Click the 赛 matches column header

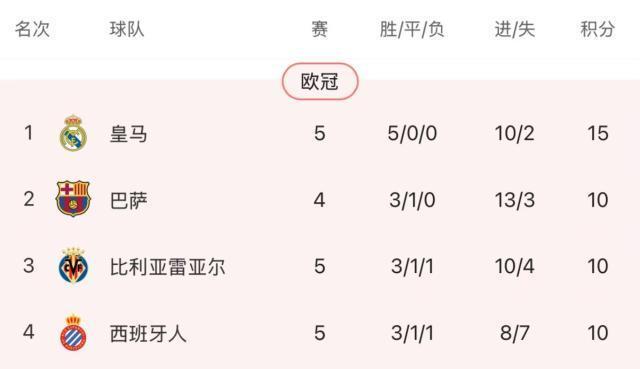pos(320,29)
